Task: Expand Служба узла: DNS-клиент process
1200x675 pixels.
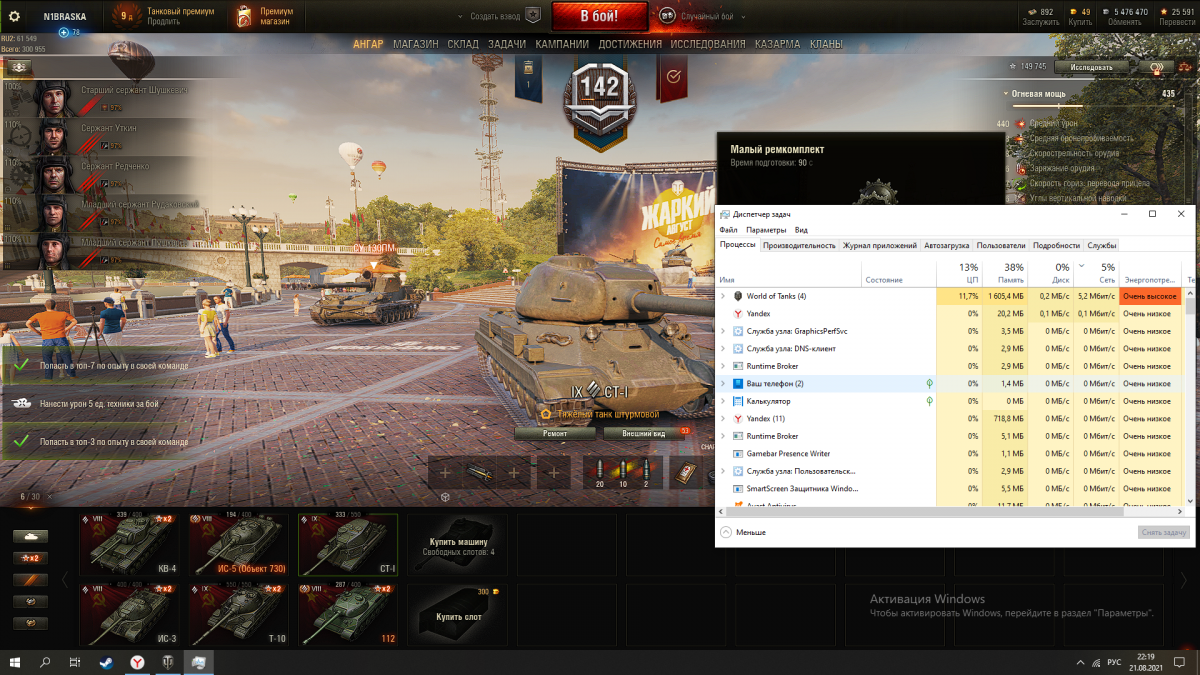Action: click(723, 349)
